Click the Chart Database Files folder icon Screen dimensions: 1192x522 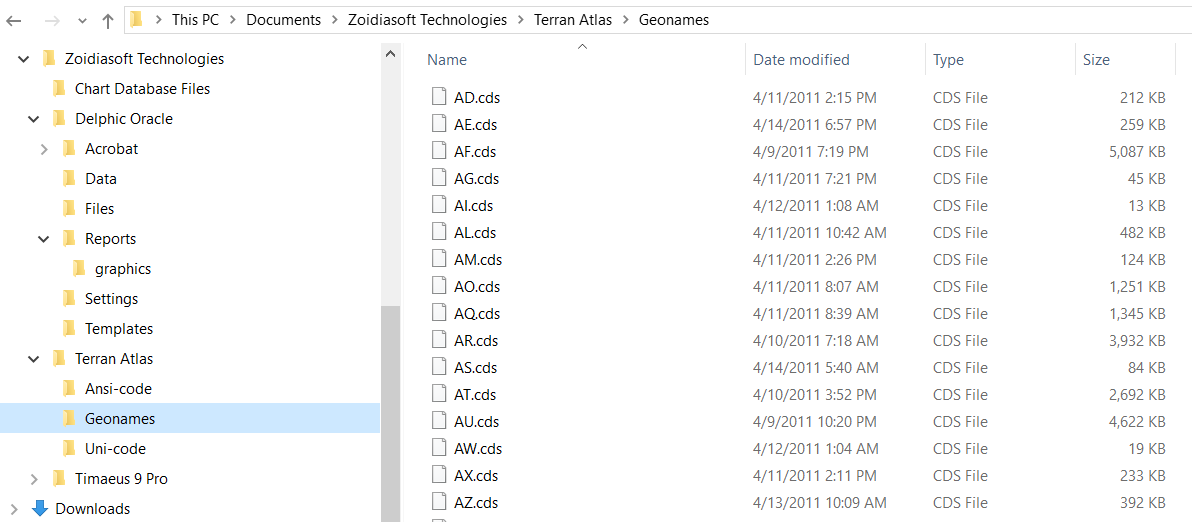tap(59, 89)
